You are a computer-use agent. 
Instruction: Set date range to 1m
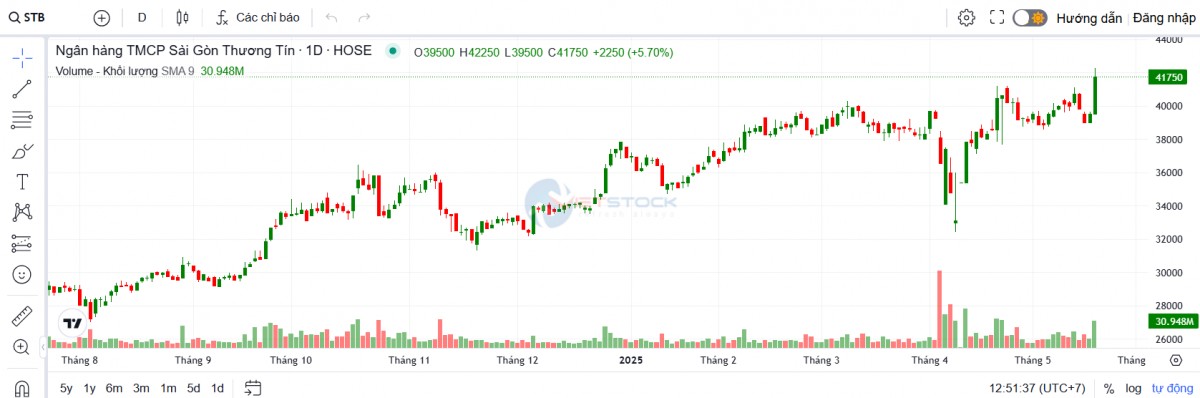168,388
